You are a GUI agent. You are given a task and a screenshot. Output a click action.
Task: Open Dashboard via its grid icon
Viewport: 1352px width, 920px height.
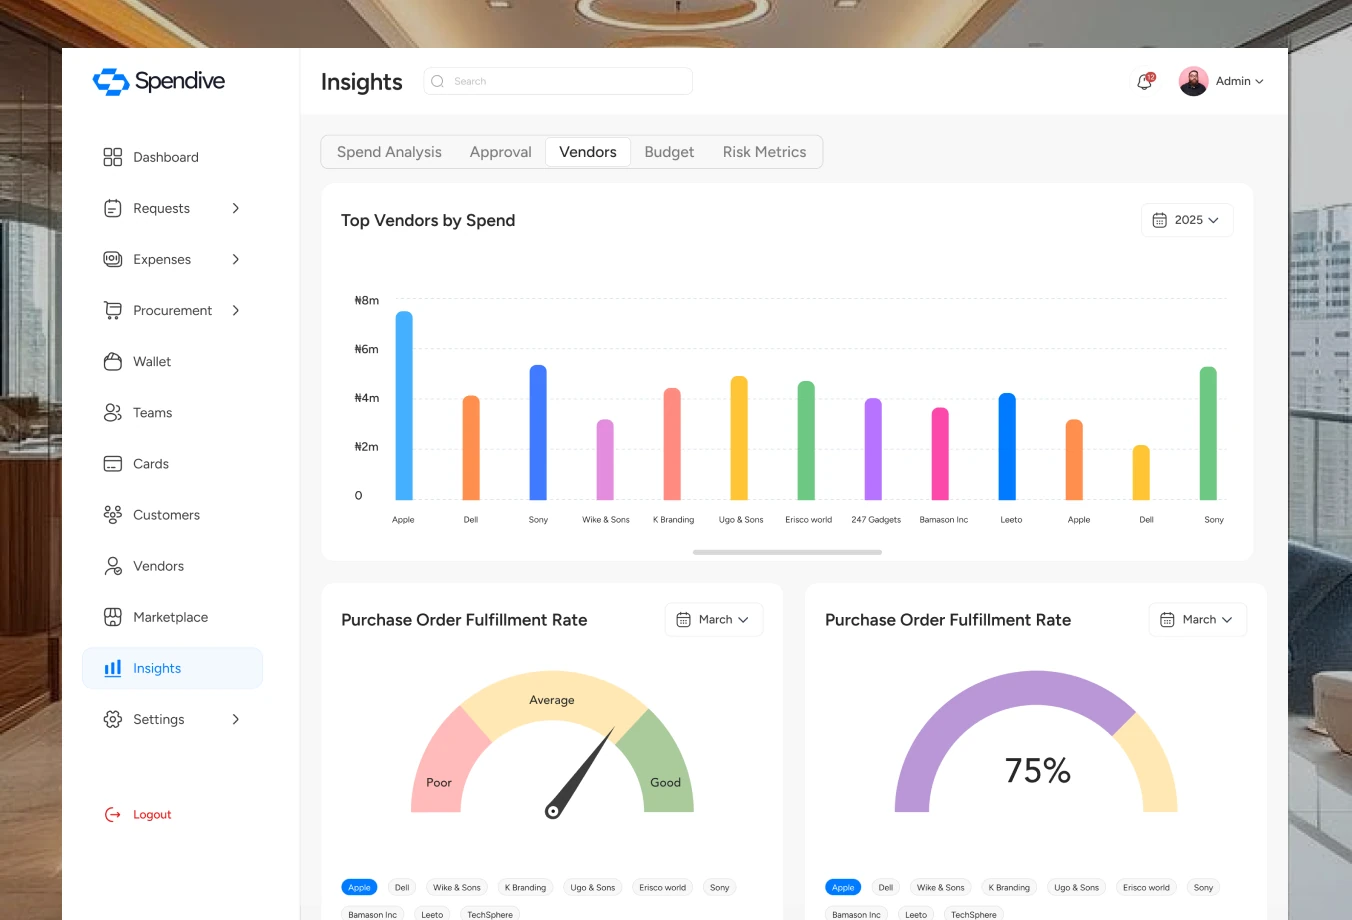coord(113,157)
